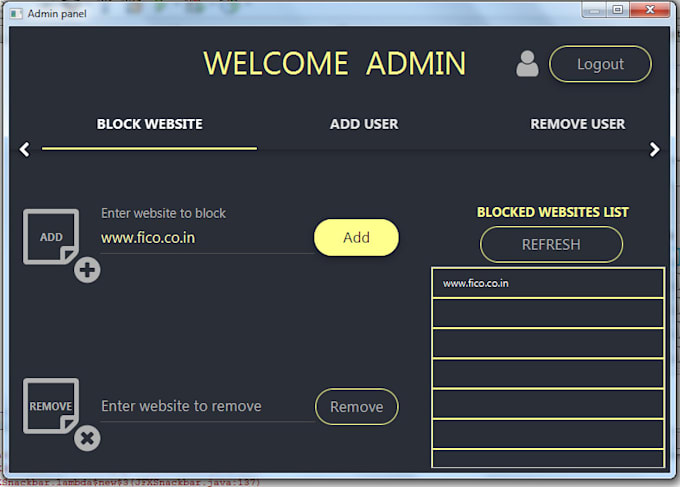
Task: Click the WELCOME ADMIN heading
Action: 334,63
